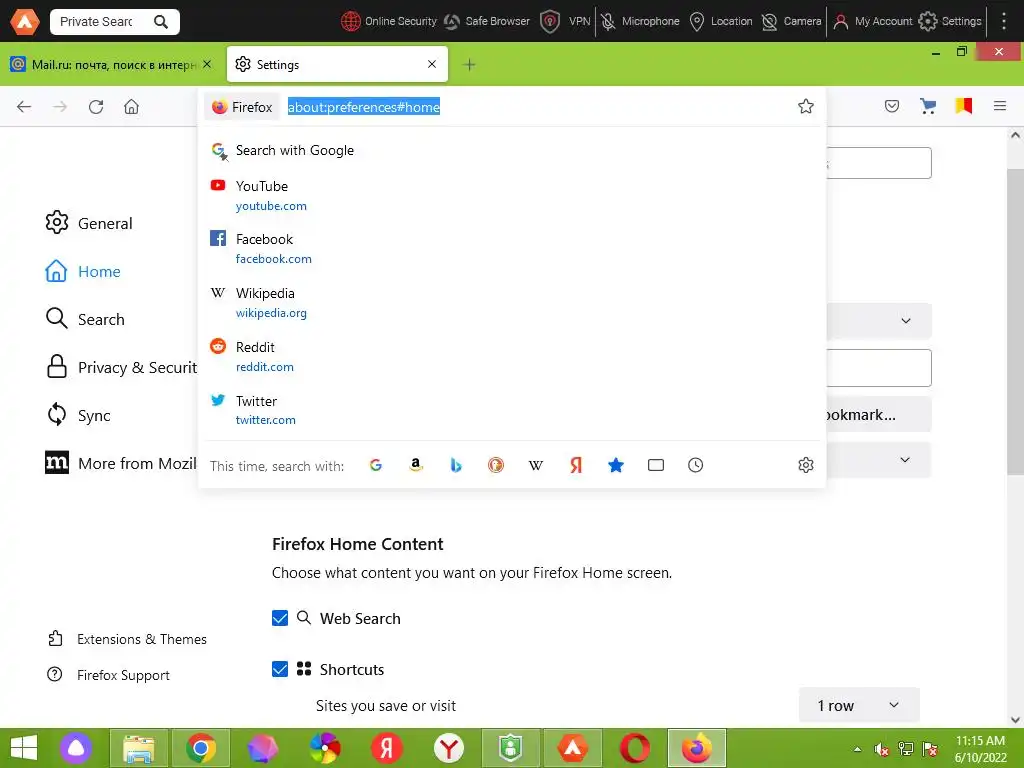Click the Firefox identity badge in address bar
1024x768 pixels.
point(242,107)
